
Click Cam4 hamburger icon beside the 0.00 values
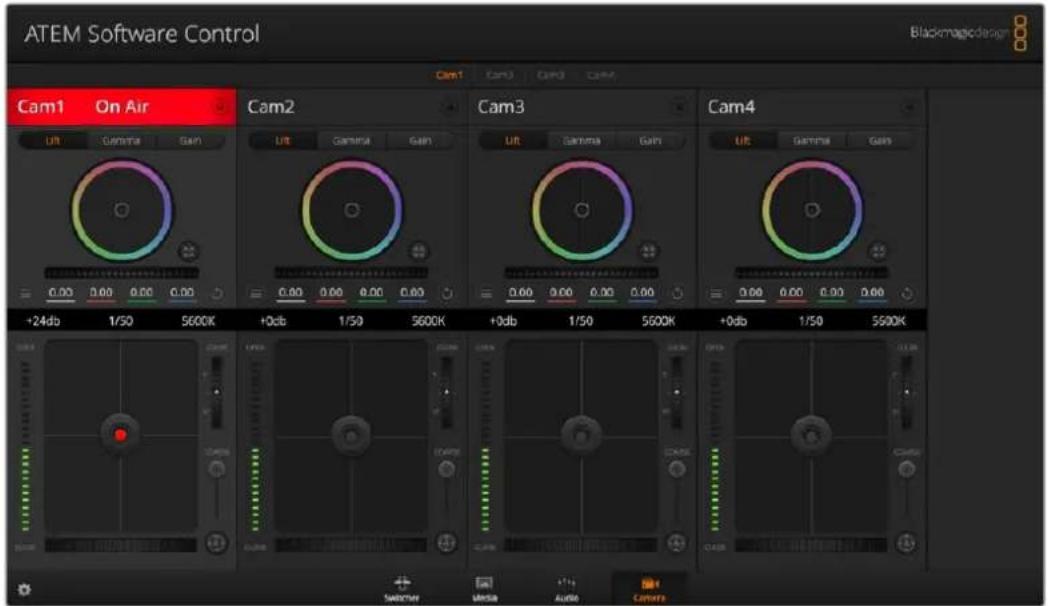[716, 293]
